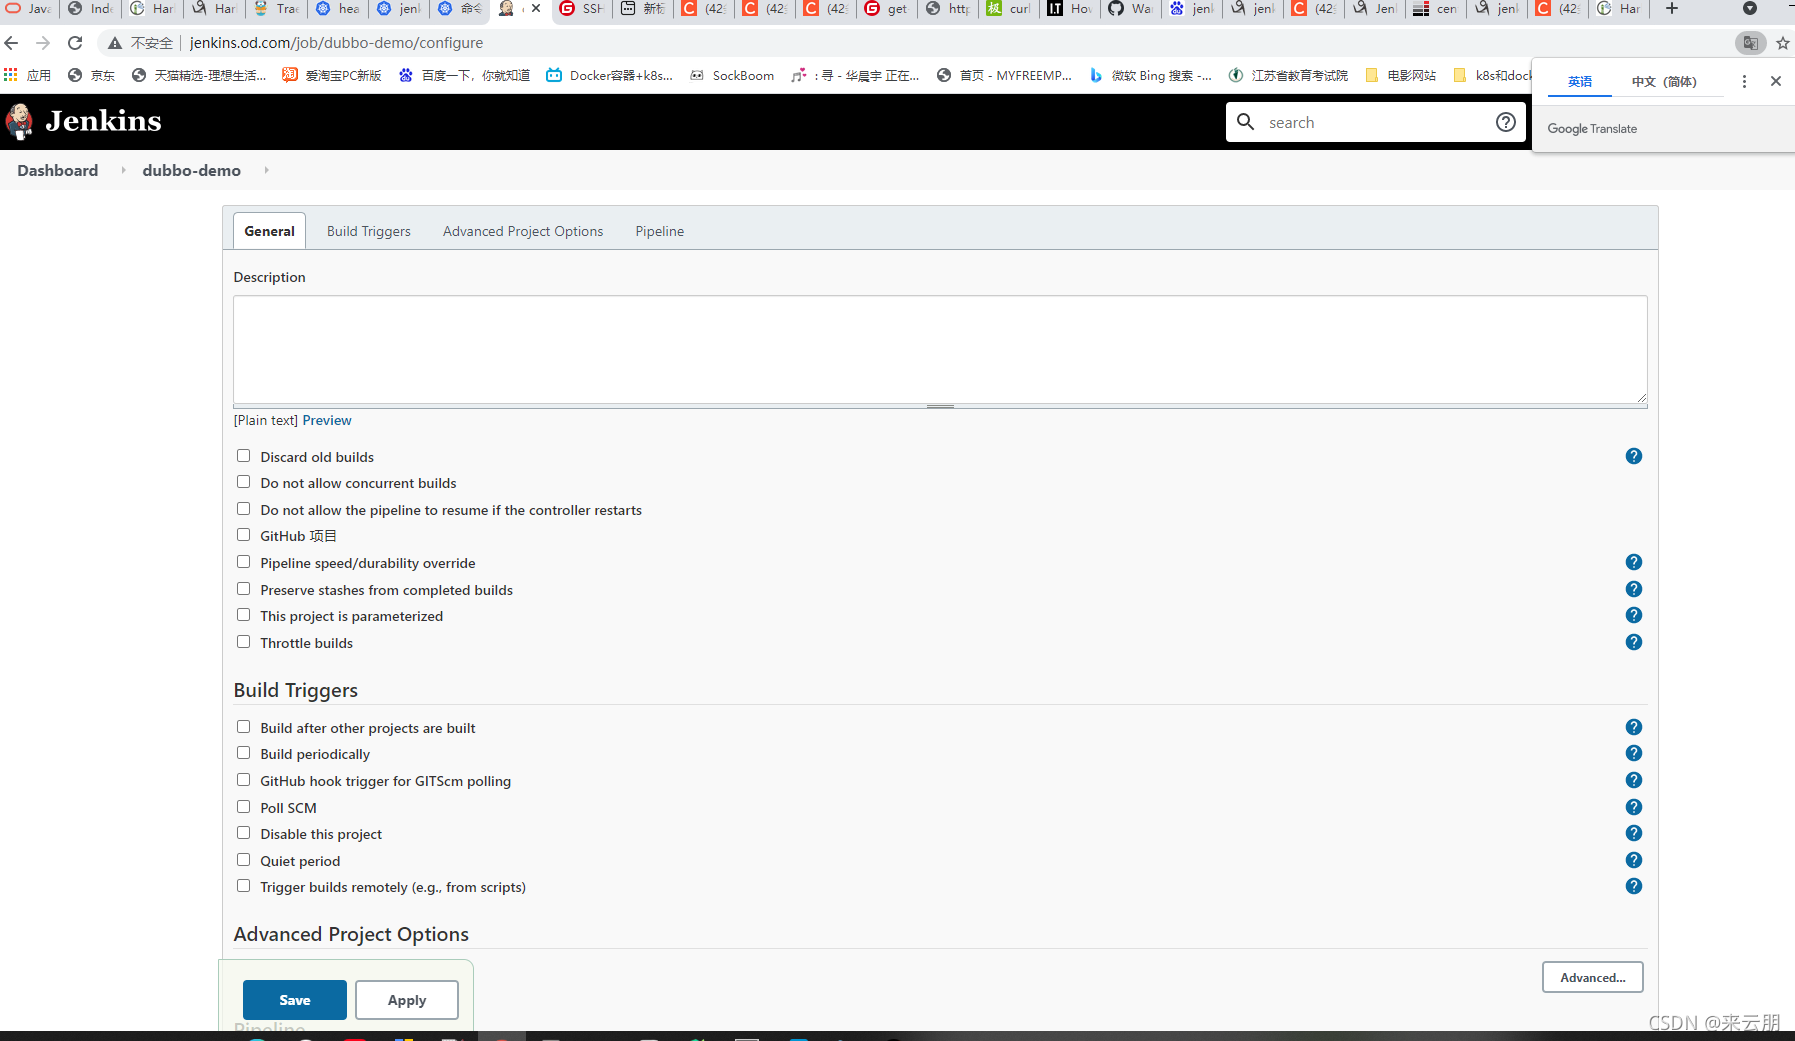The width and height of the screenshot is (1795, 1041).
Task: Open the SockBoom bookmark
Action: [732, 75]
